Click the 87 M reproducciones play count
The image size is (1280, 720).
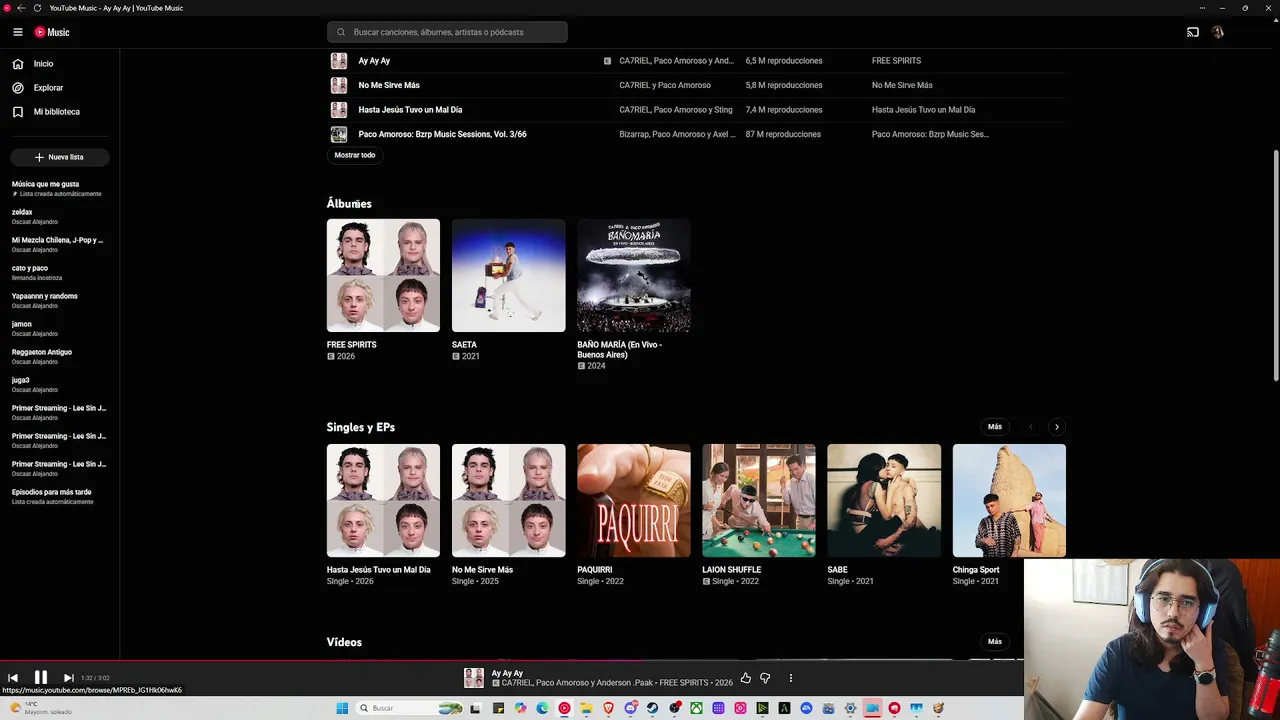point(783,134)
